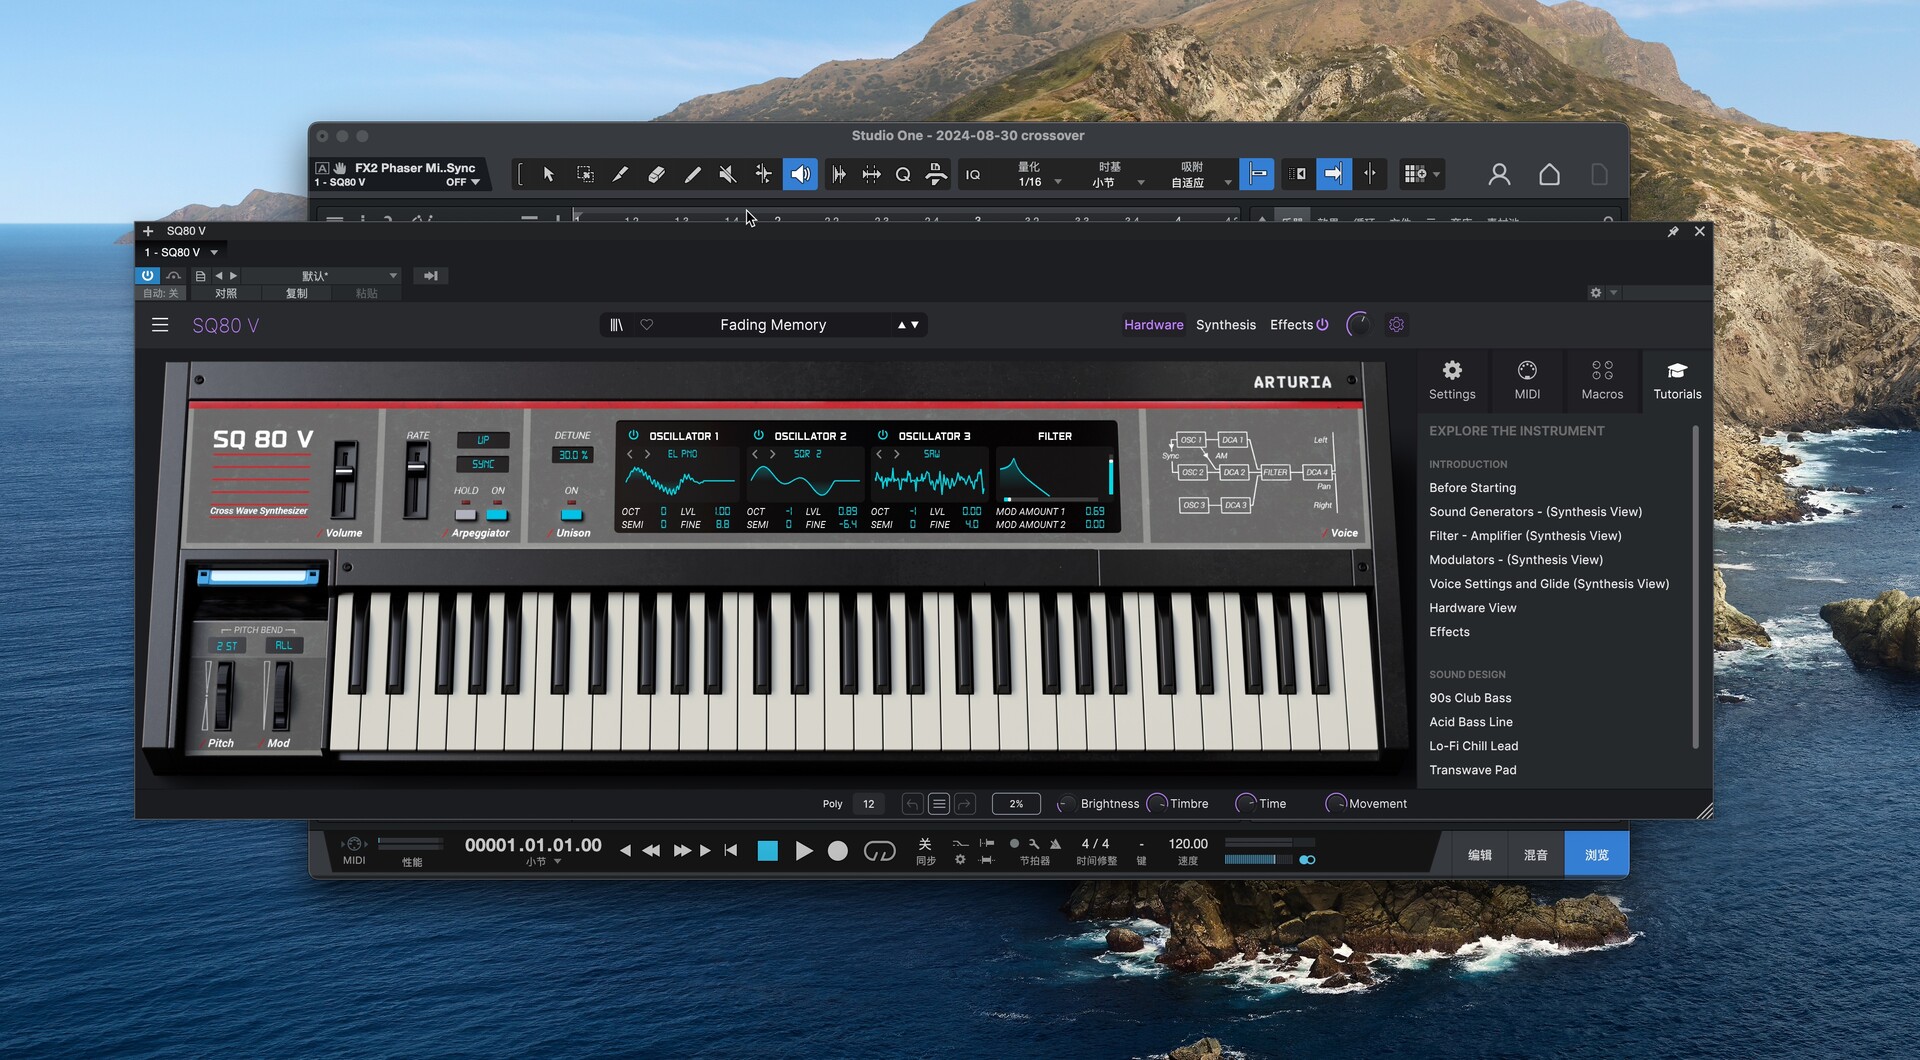Toggle the Autoscroll button in Studio One toolbar
This screenshot has height=1060, width=1920.
[x=1333, y=174]
